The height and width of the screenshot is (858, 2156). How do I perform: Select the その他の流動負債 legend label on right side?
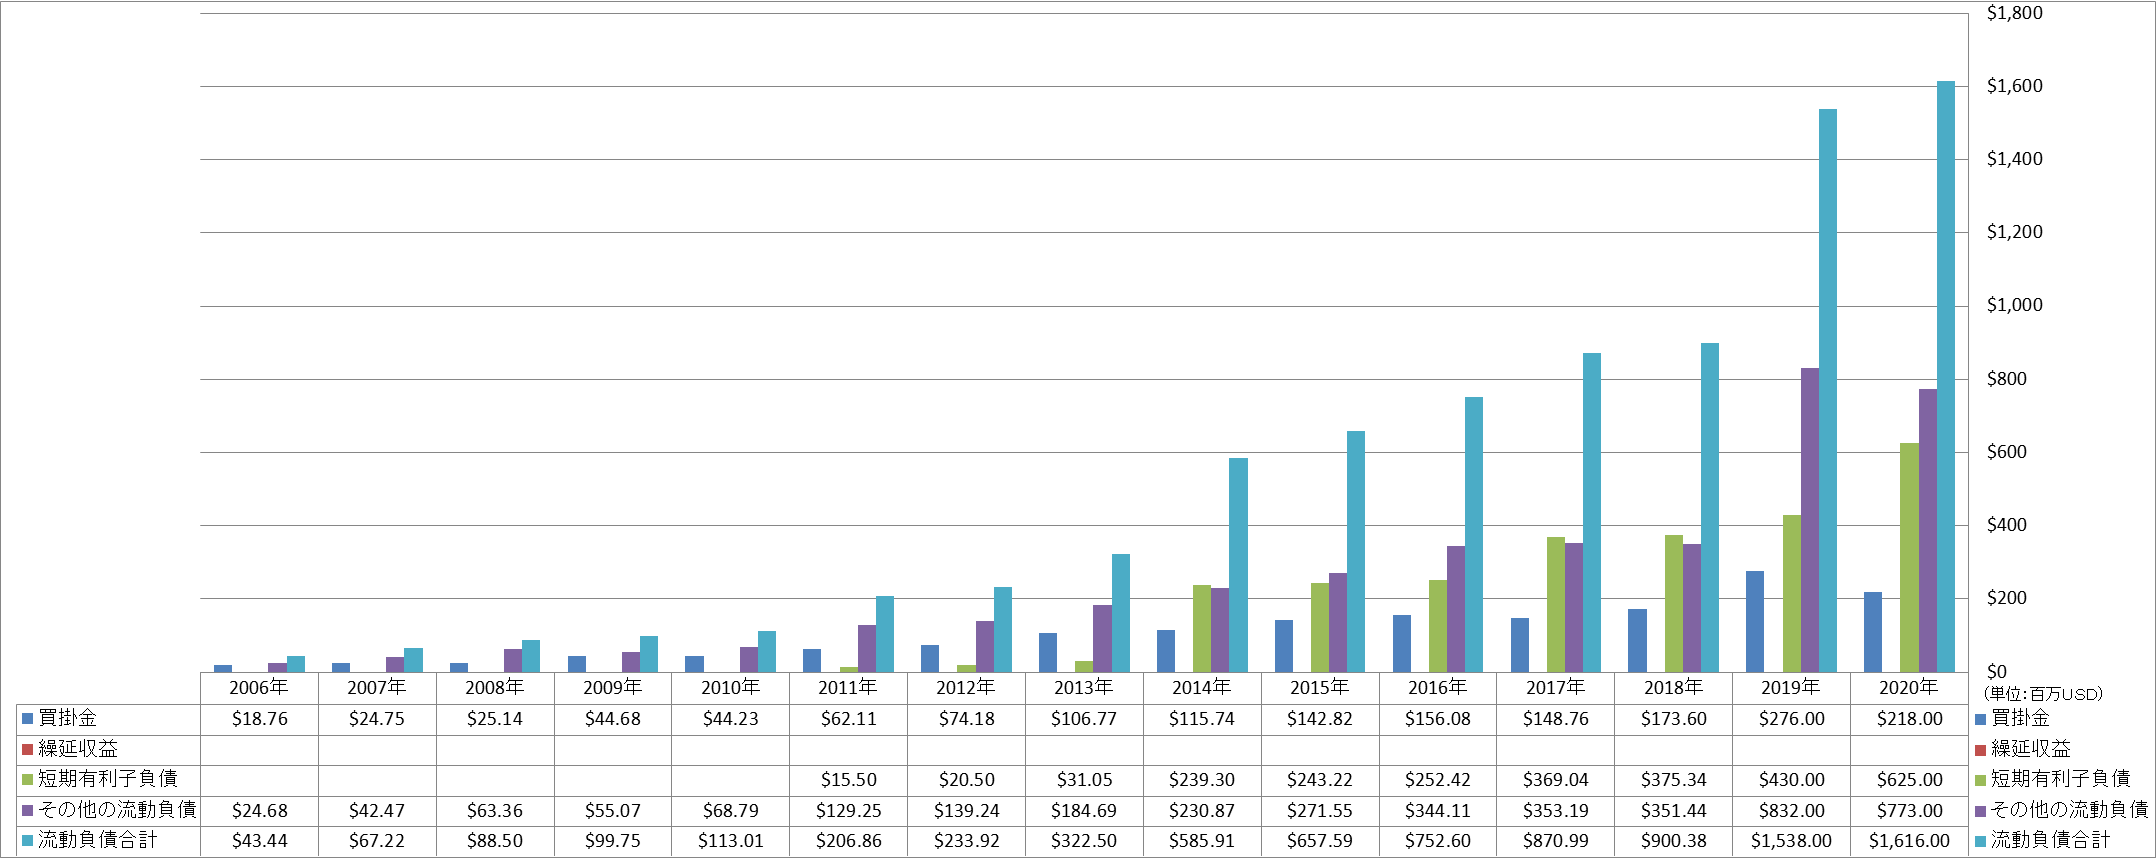pos(2069,810)
